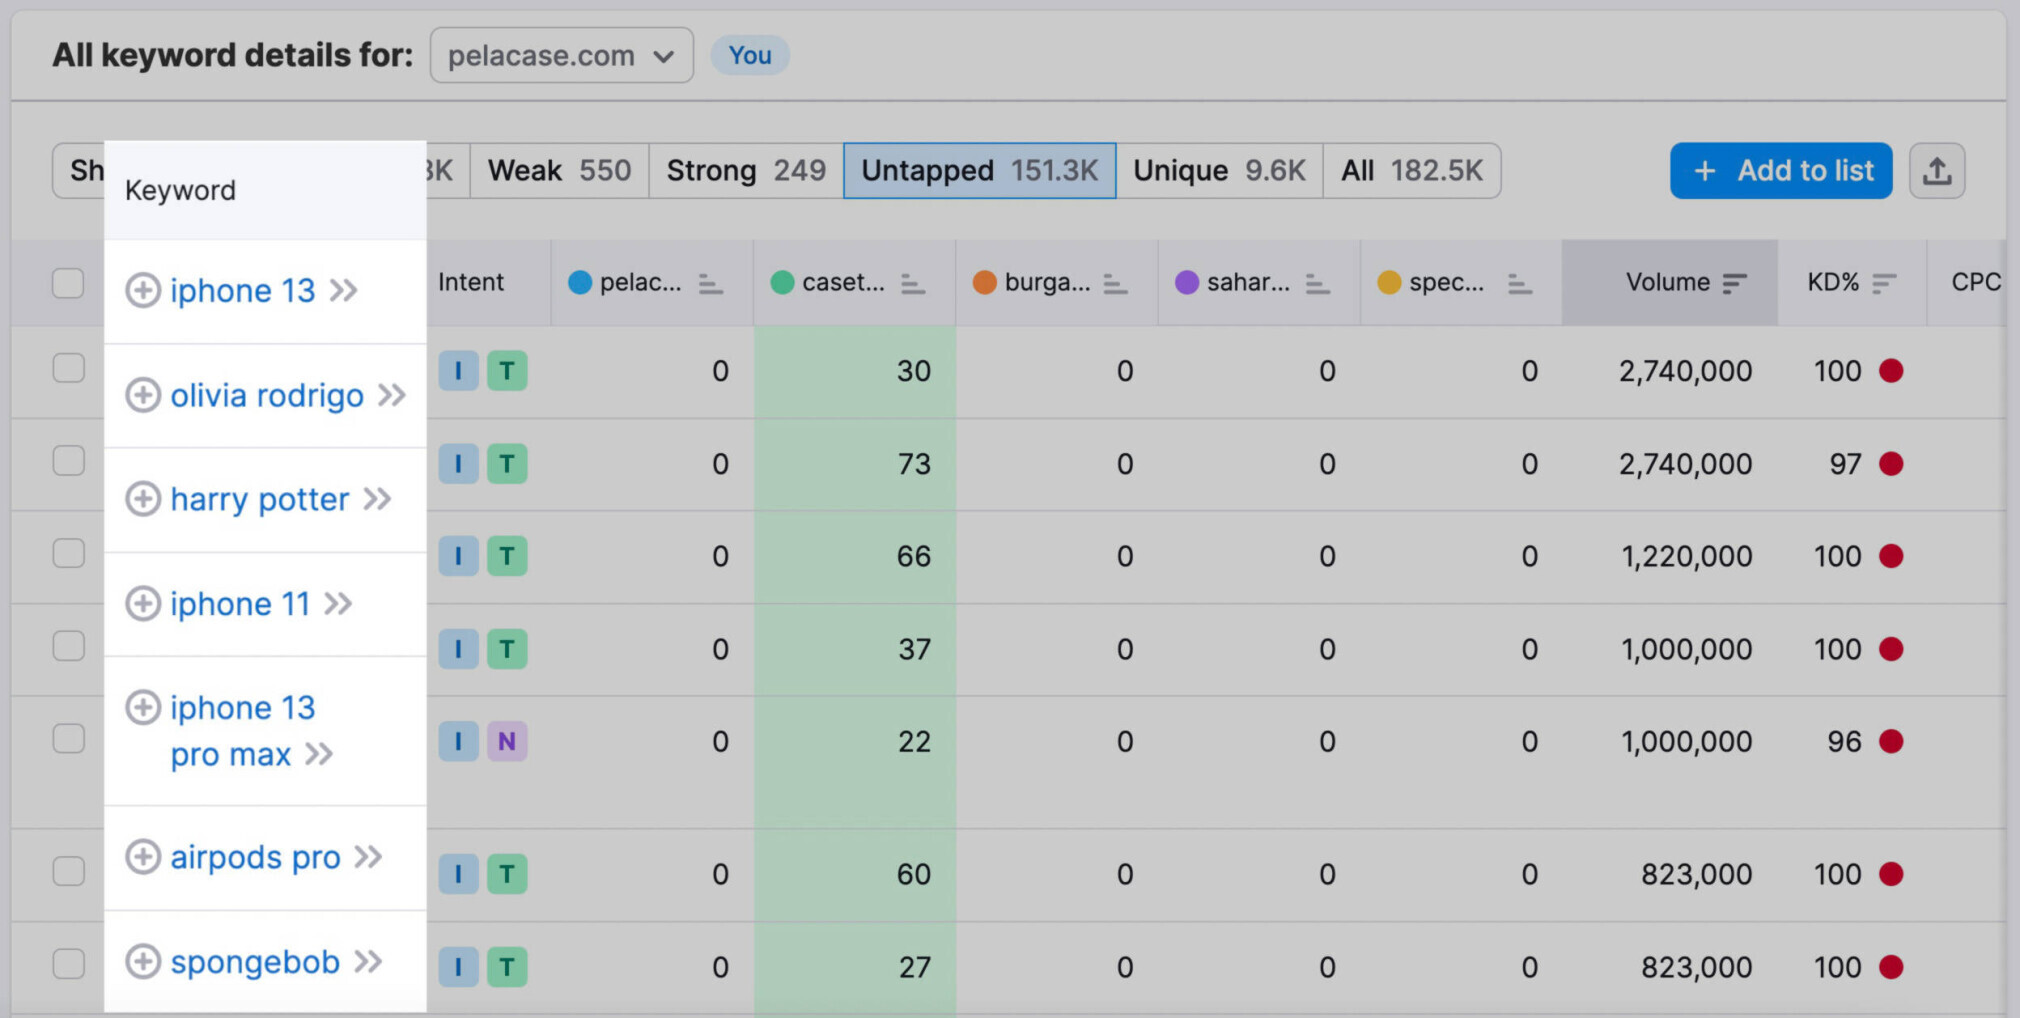Open SERP arrows beside iphone 13

coord(344,291)
